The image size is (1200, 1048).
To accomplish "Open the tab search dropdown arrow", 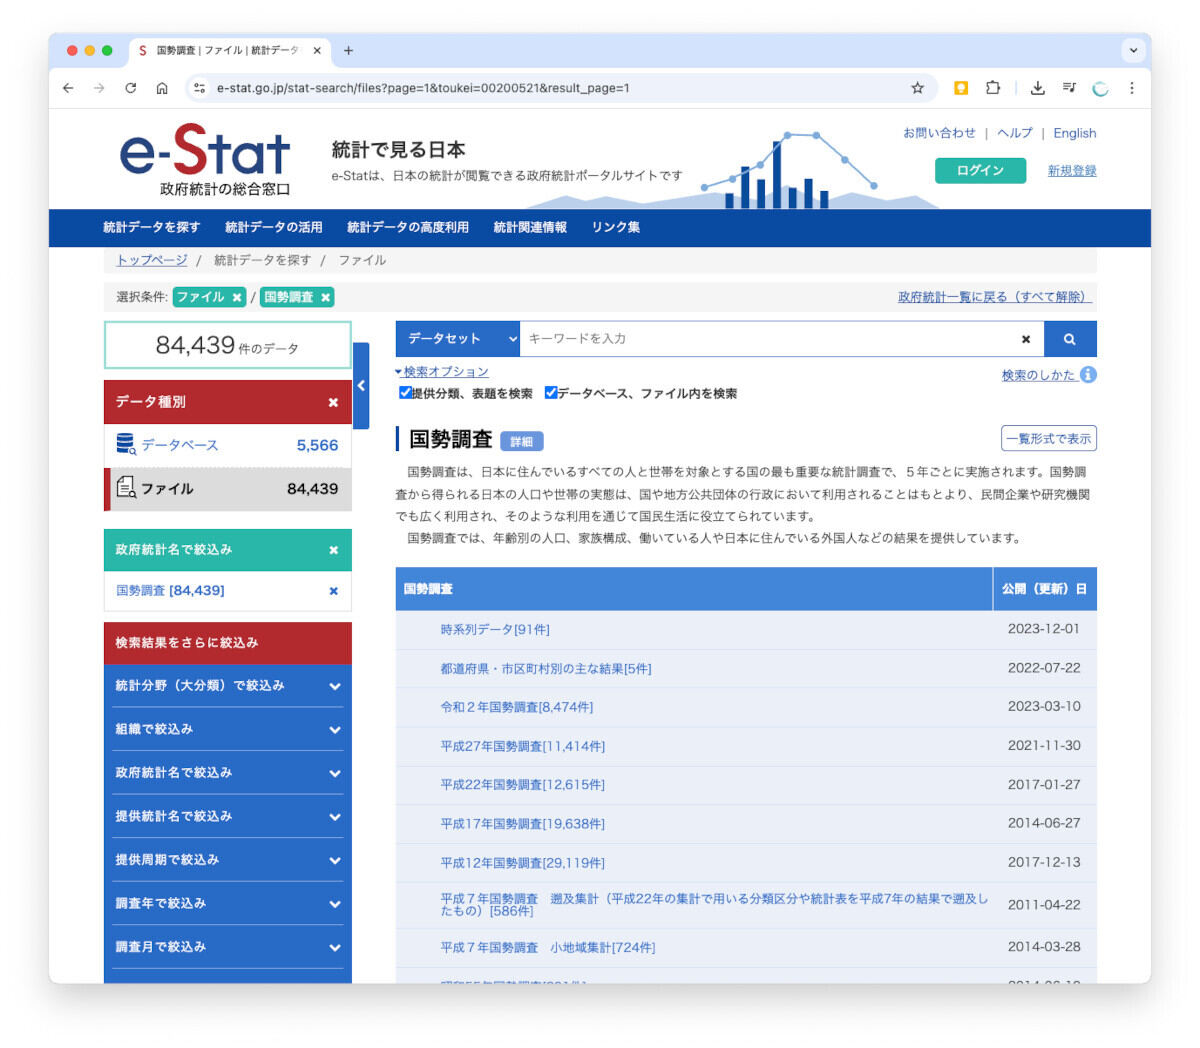I will pyautogui.click(x=1133, y=50).
